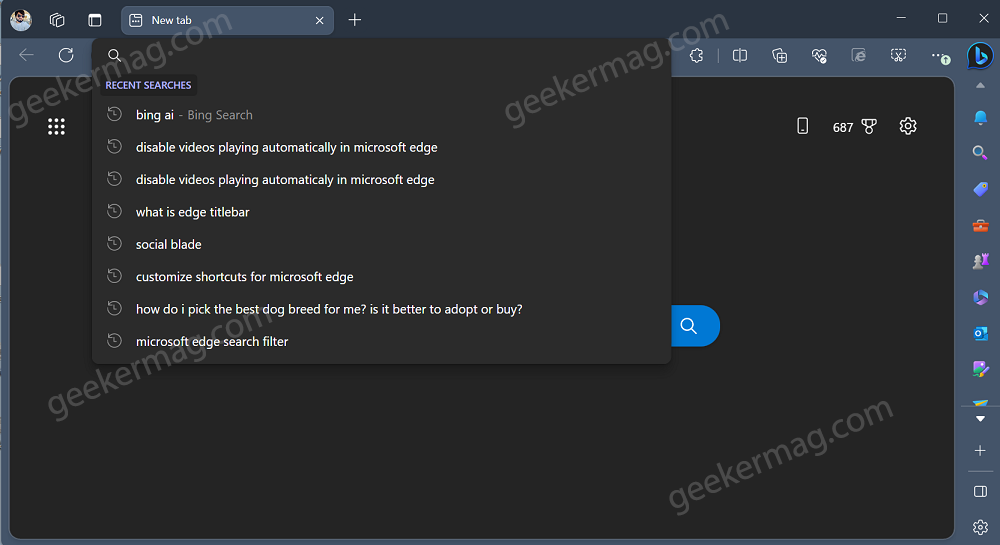
Task: Open Internet Explorer mode icon
Action: coord(858,55)
